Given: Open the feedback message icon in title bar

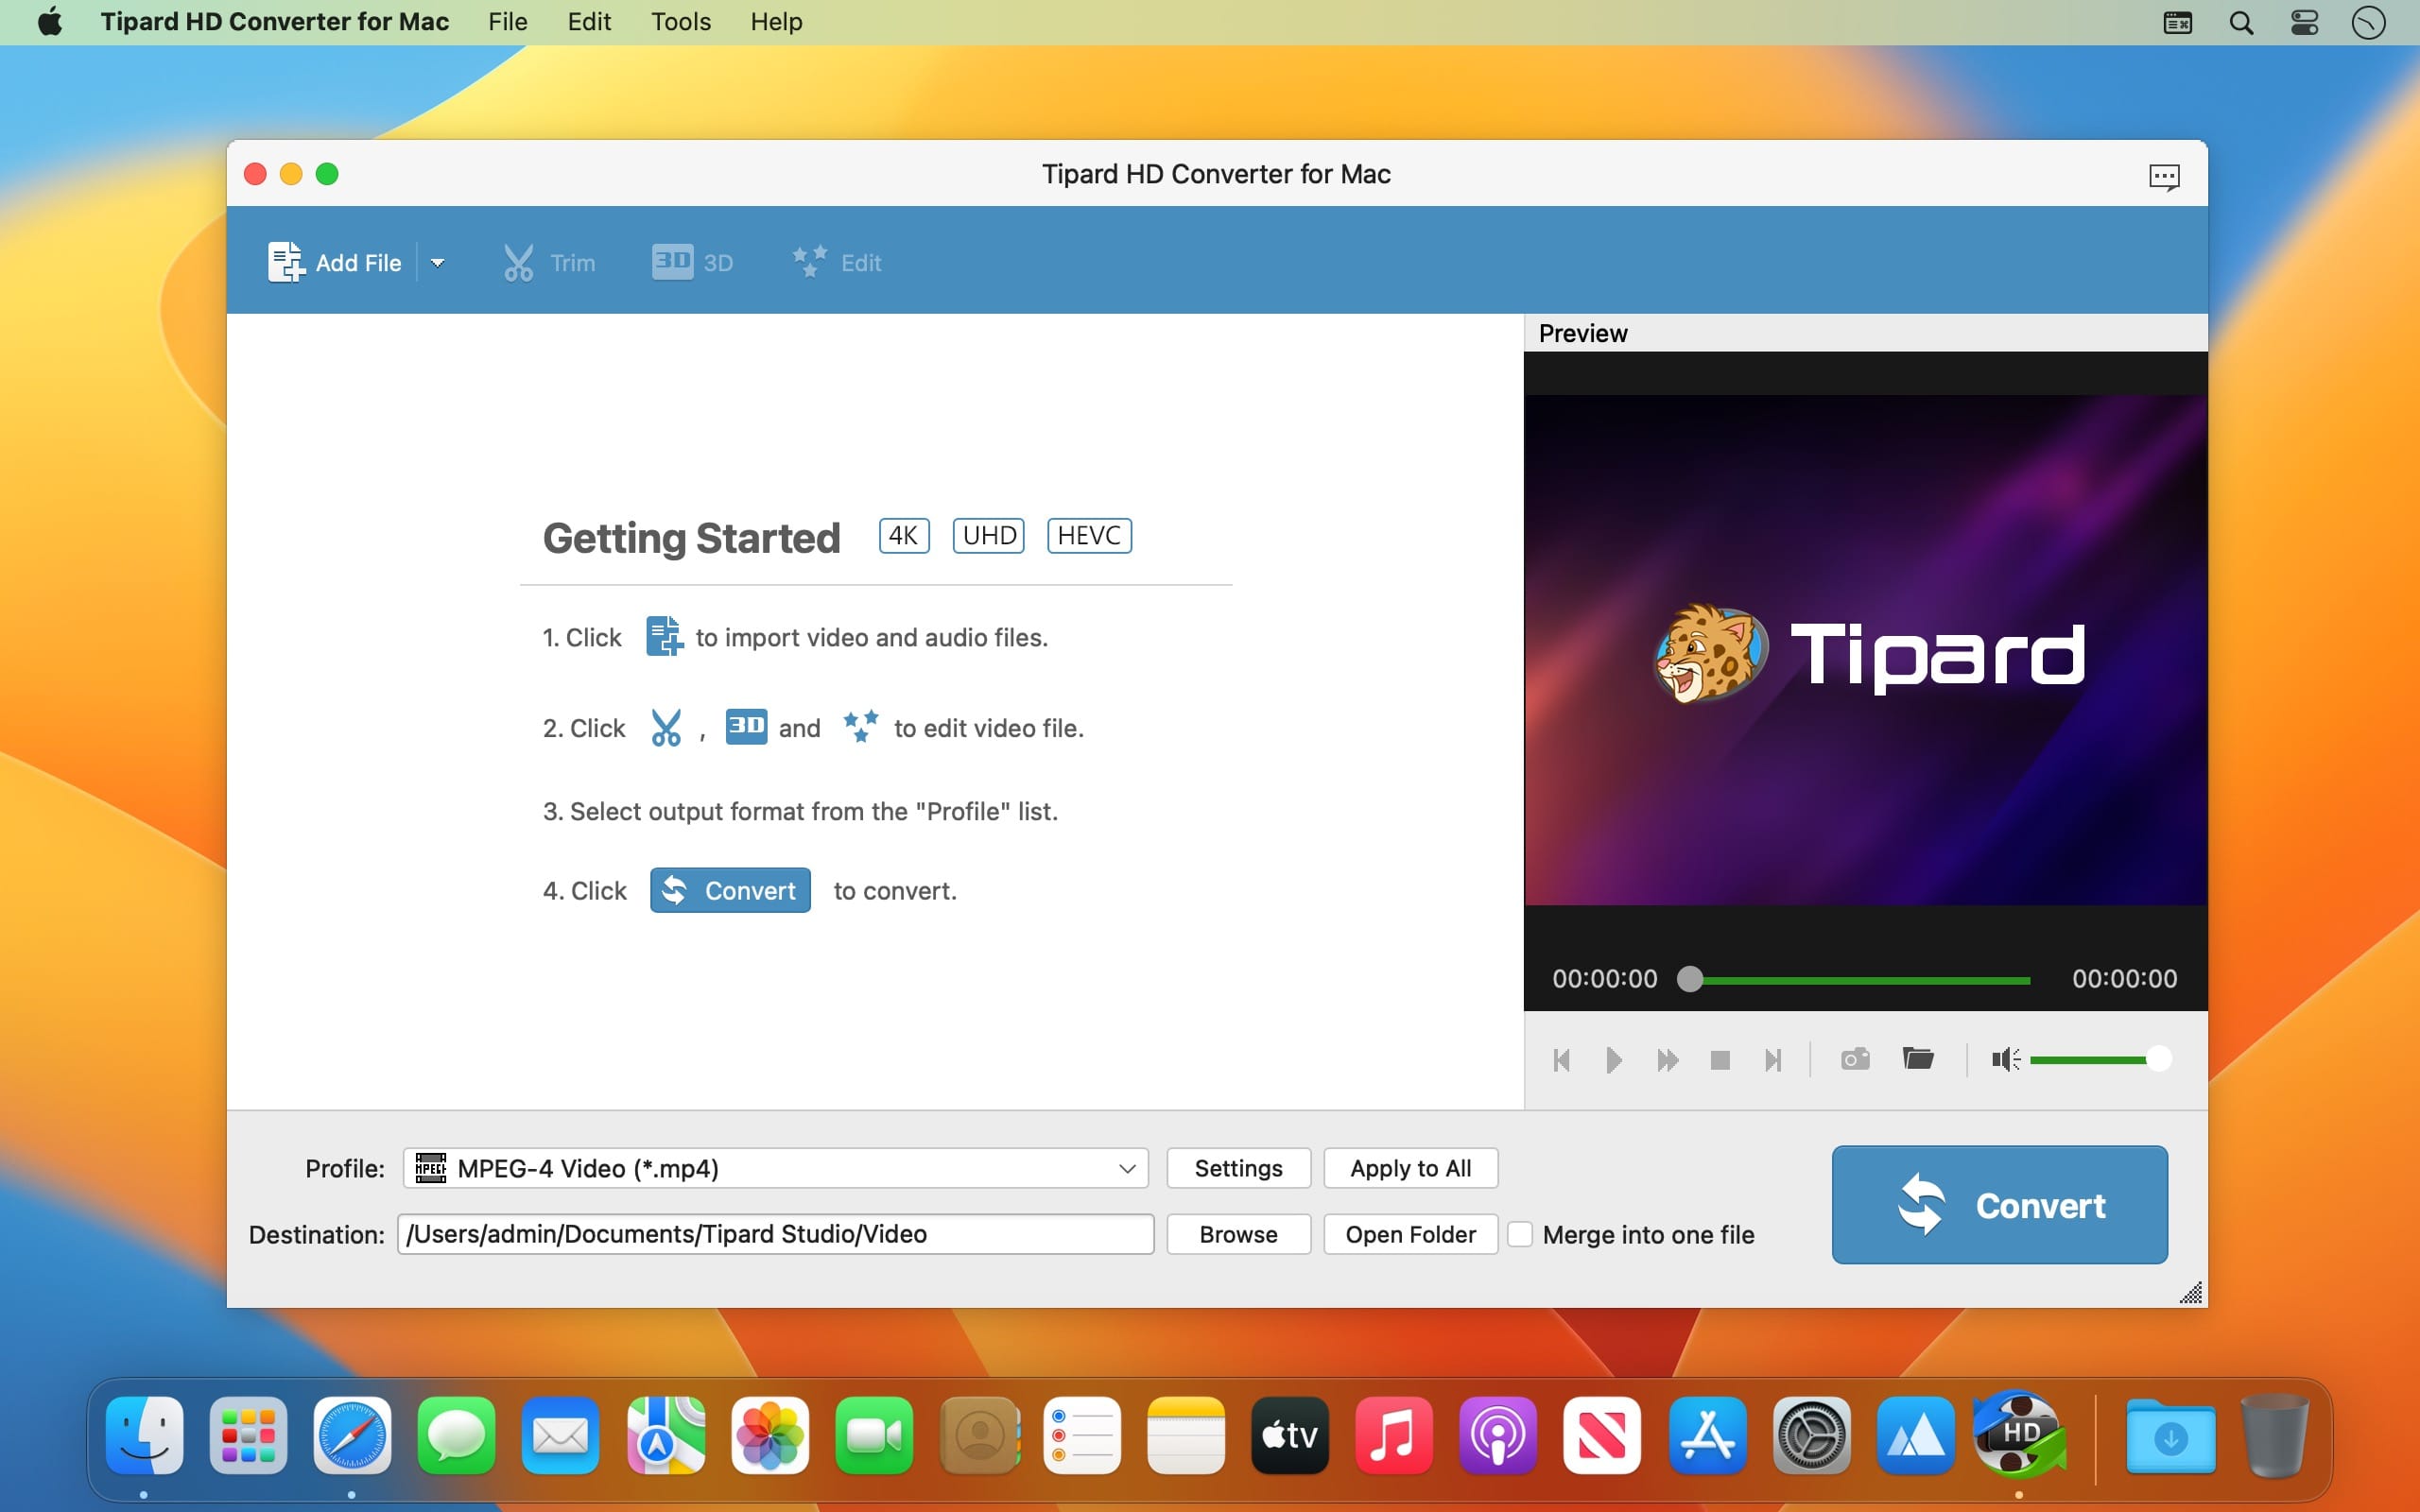Looking at the screenshot, I should coord(2164,177).
